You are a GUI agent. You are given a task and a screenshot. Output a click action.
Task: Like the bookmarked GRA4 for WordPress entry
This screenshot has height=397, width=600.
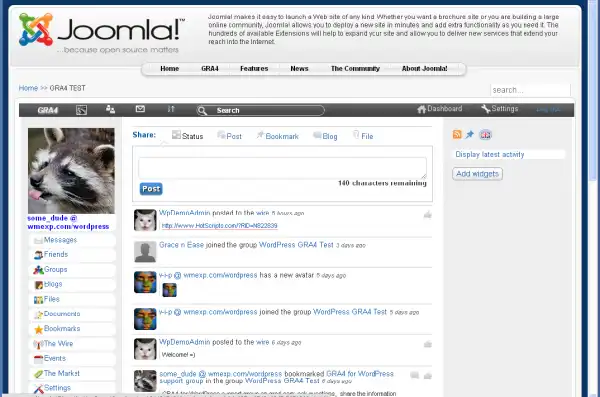click(427, 376)
